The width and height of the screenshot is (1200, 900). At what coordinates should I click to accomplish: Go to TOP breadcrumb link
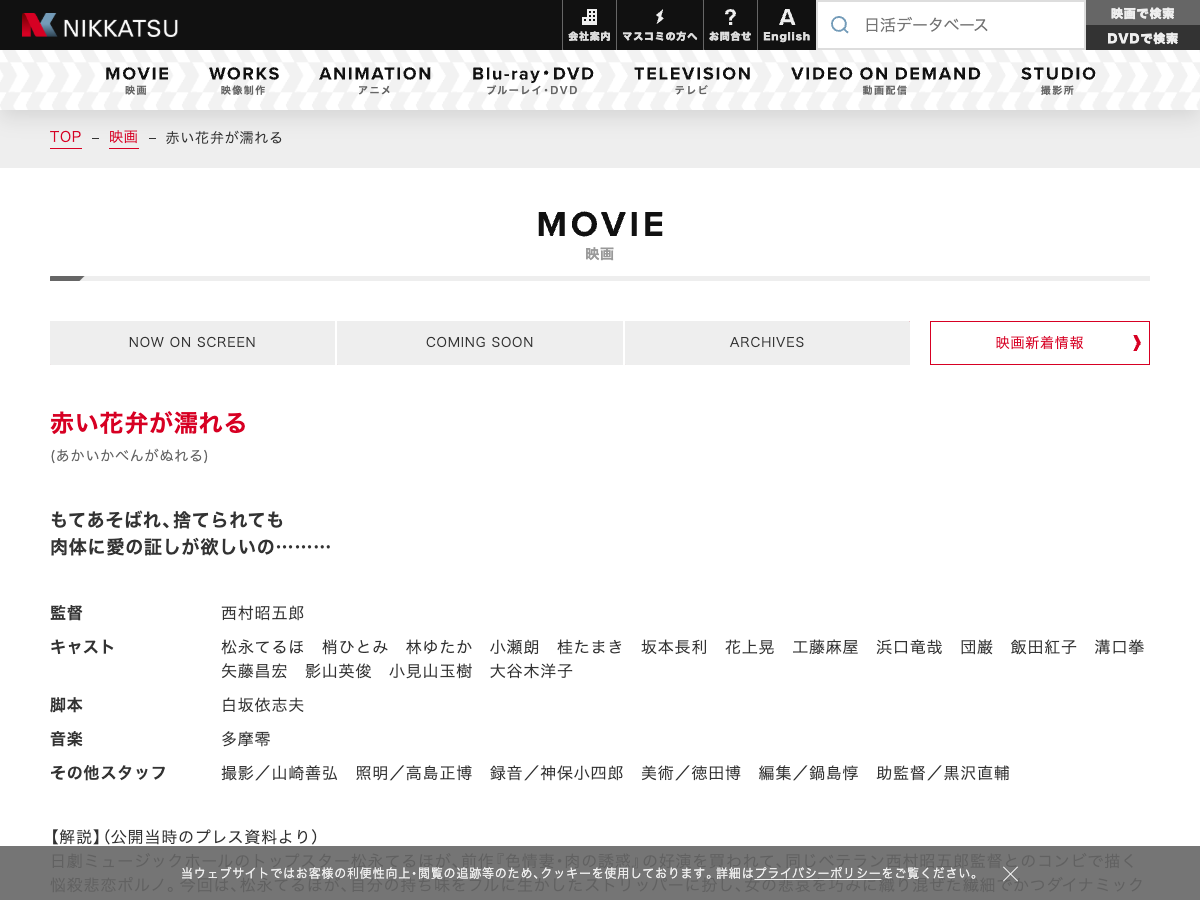tap(66, 137)
